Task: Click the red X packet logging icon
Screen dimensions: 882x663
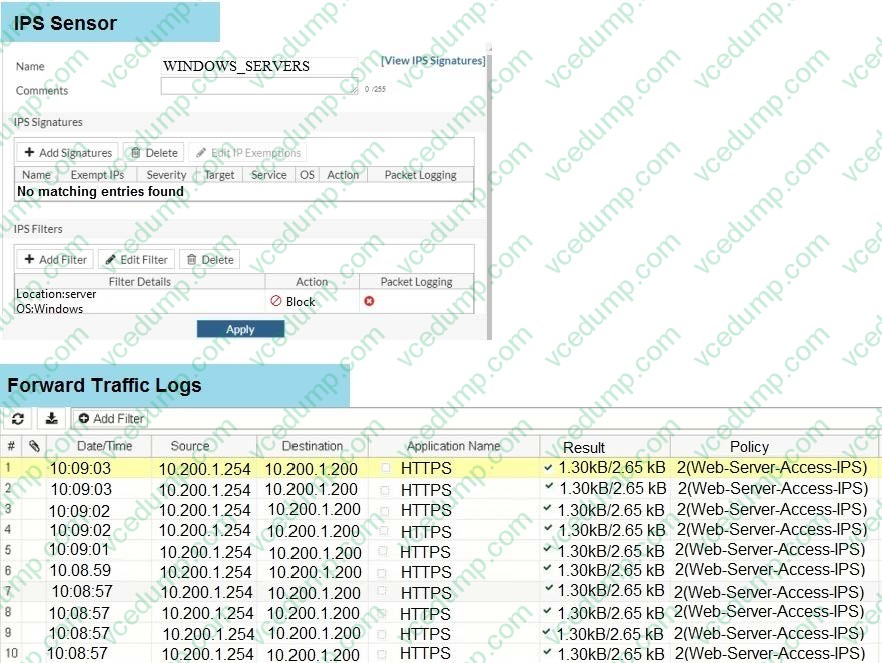Action: [369, 301]
